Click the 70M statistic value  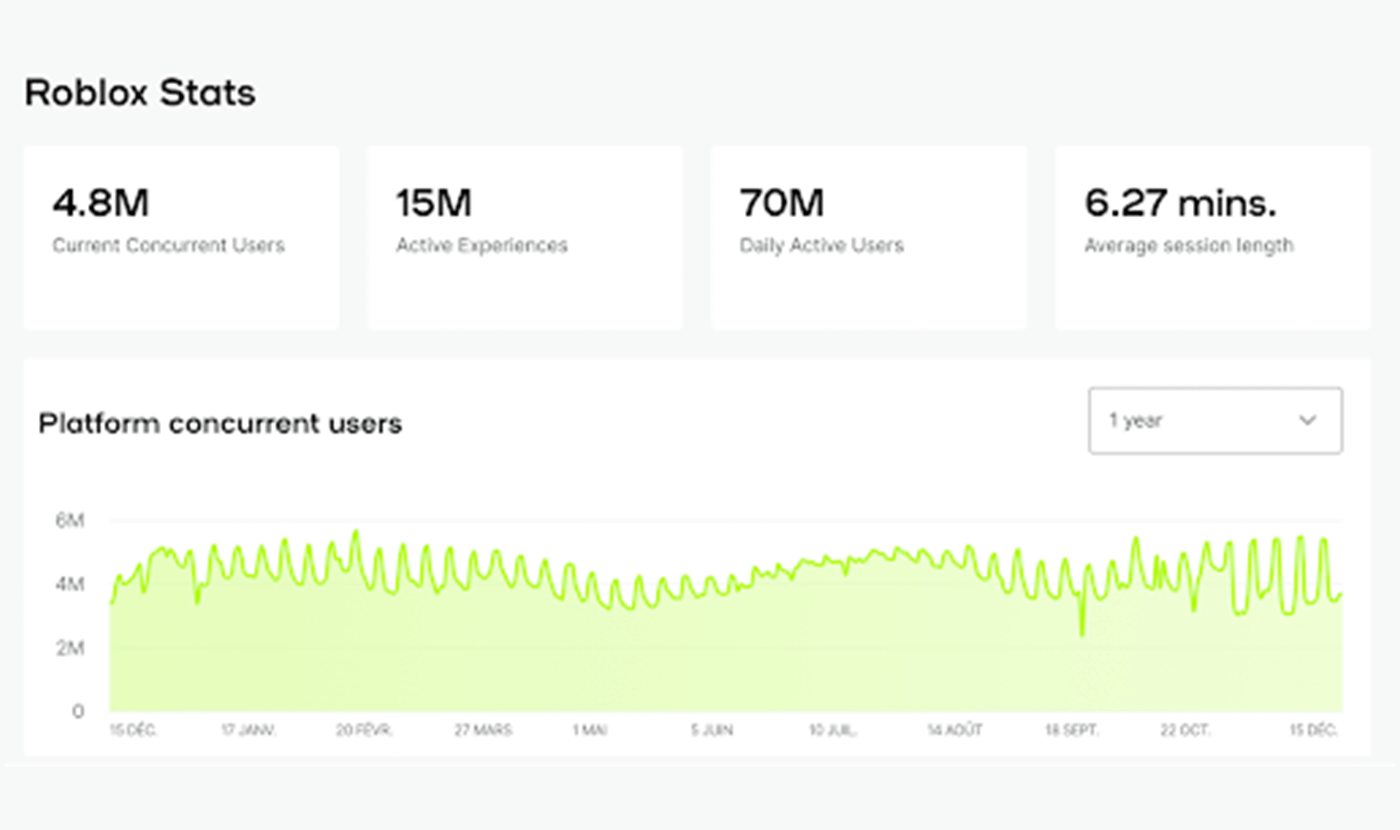[782, 203]
